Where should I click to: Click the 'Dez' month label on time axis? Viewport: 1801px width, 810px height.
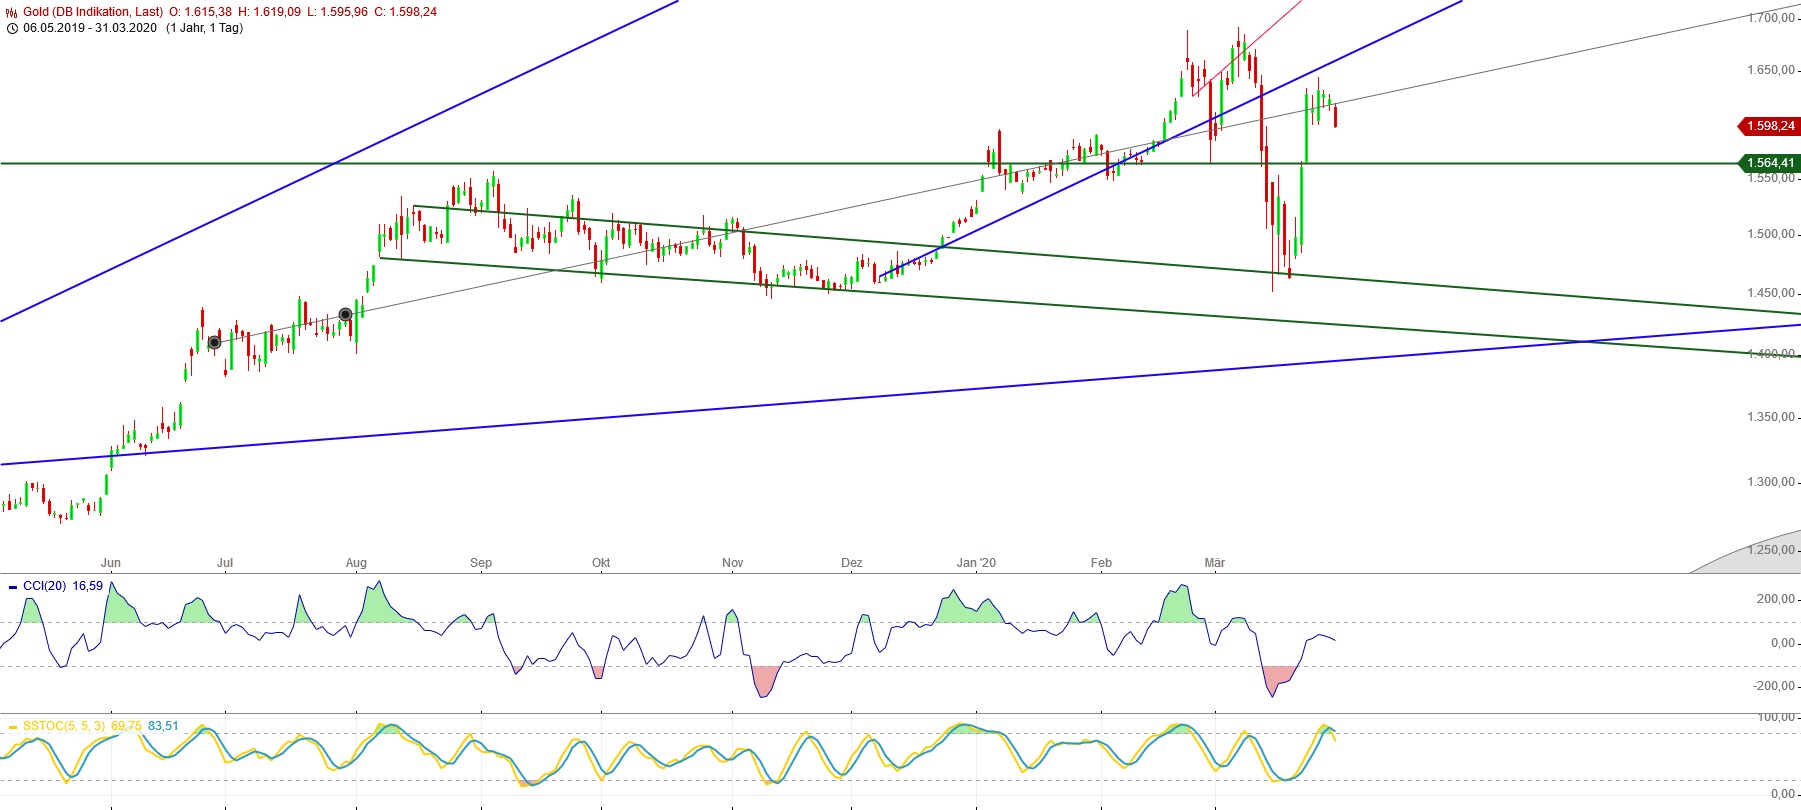point(852,563)
